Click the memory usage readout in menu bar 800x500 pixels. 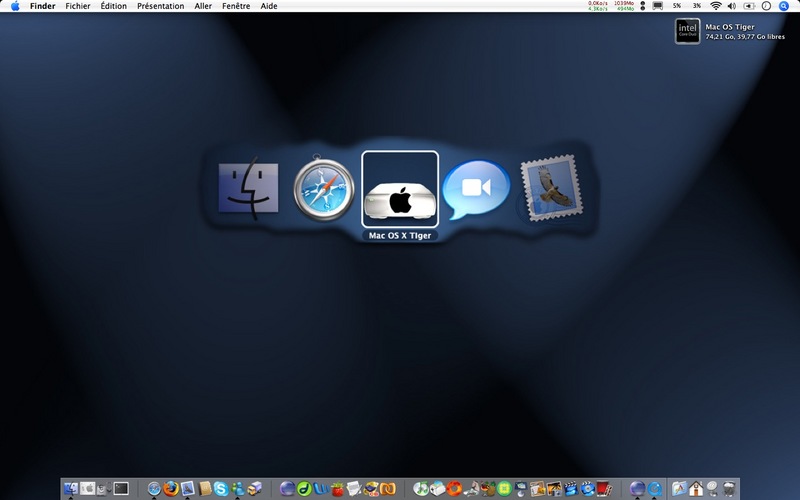[x=624, y=6]
